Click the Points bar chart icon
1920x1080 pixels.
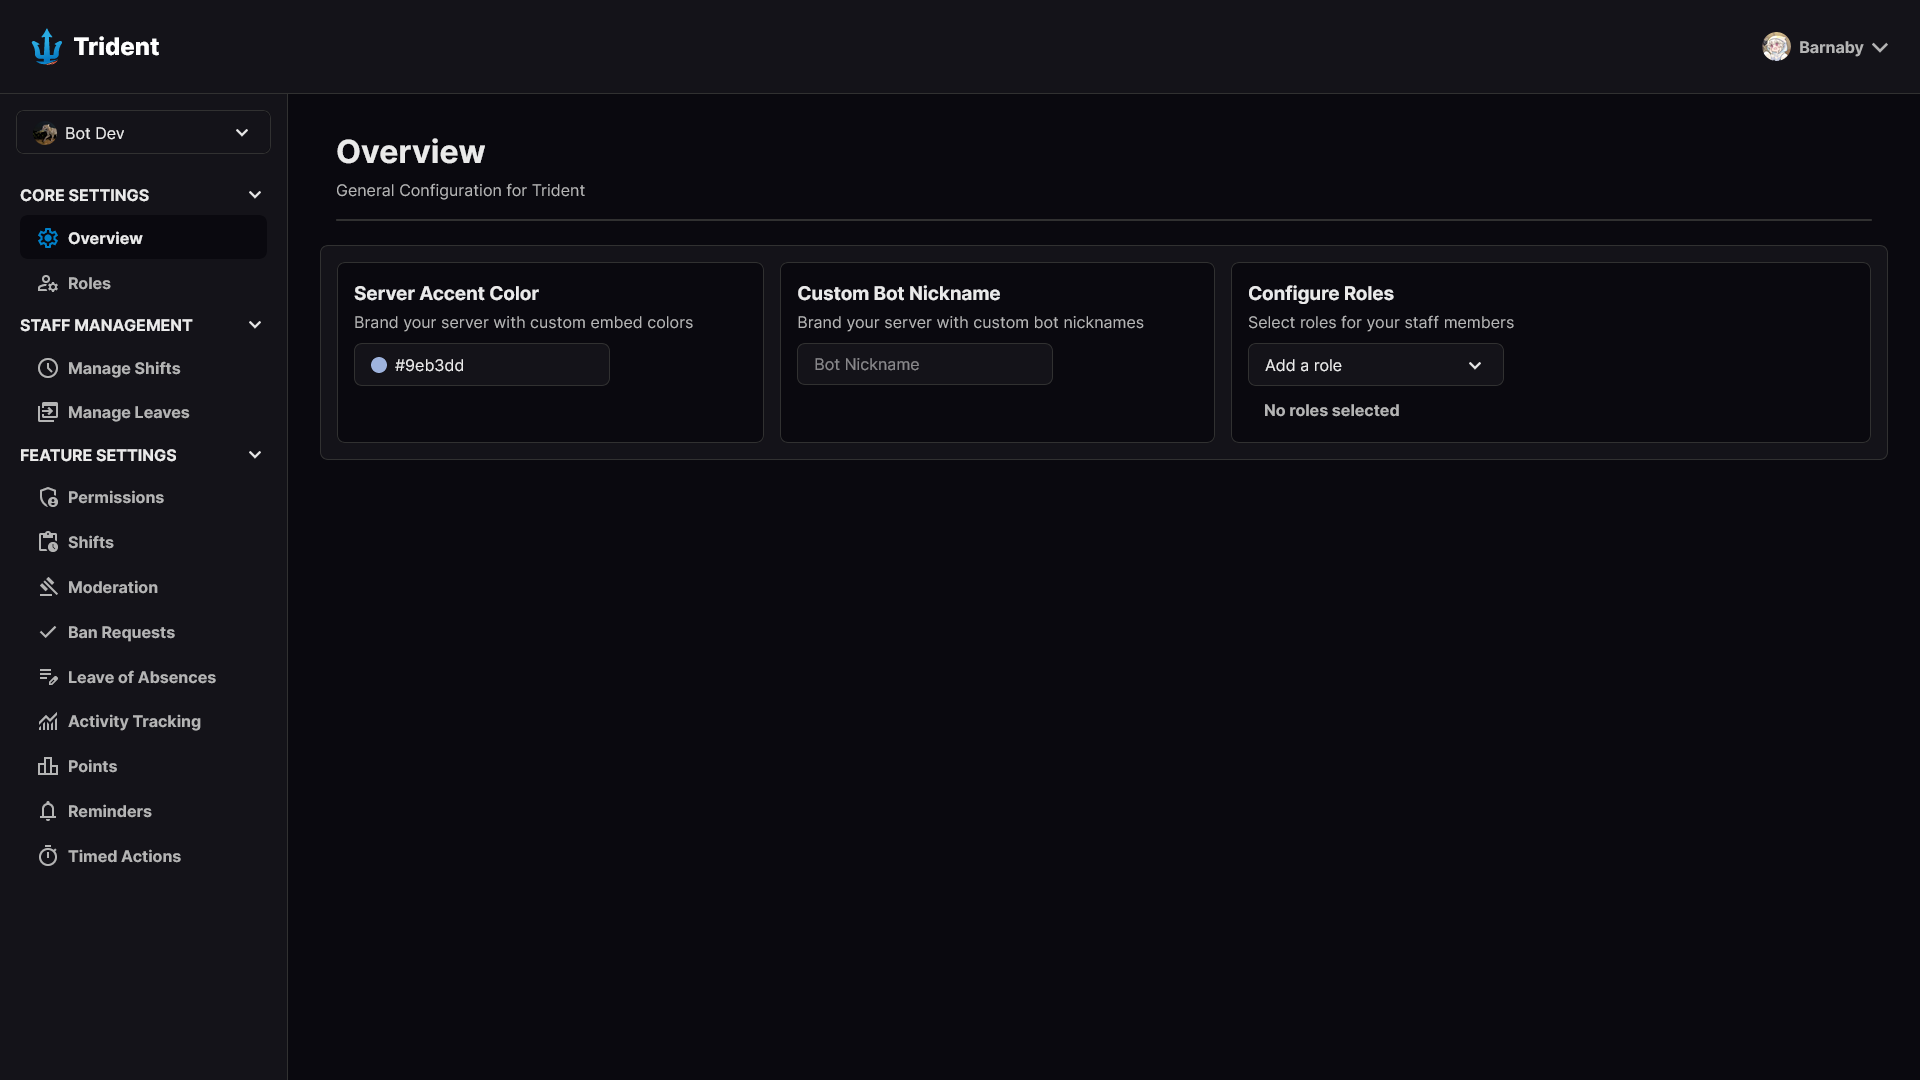pyautogui.click(x=48, y=766)
